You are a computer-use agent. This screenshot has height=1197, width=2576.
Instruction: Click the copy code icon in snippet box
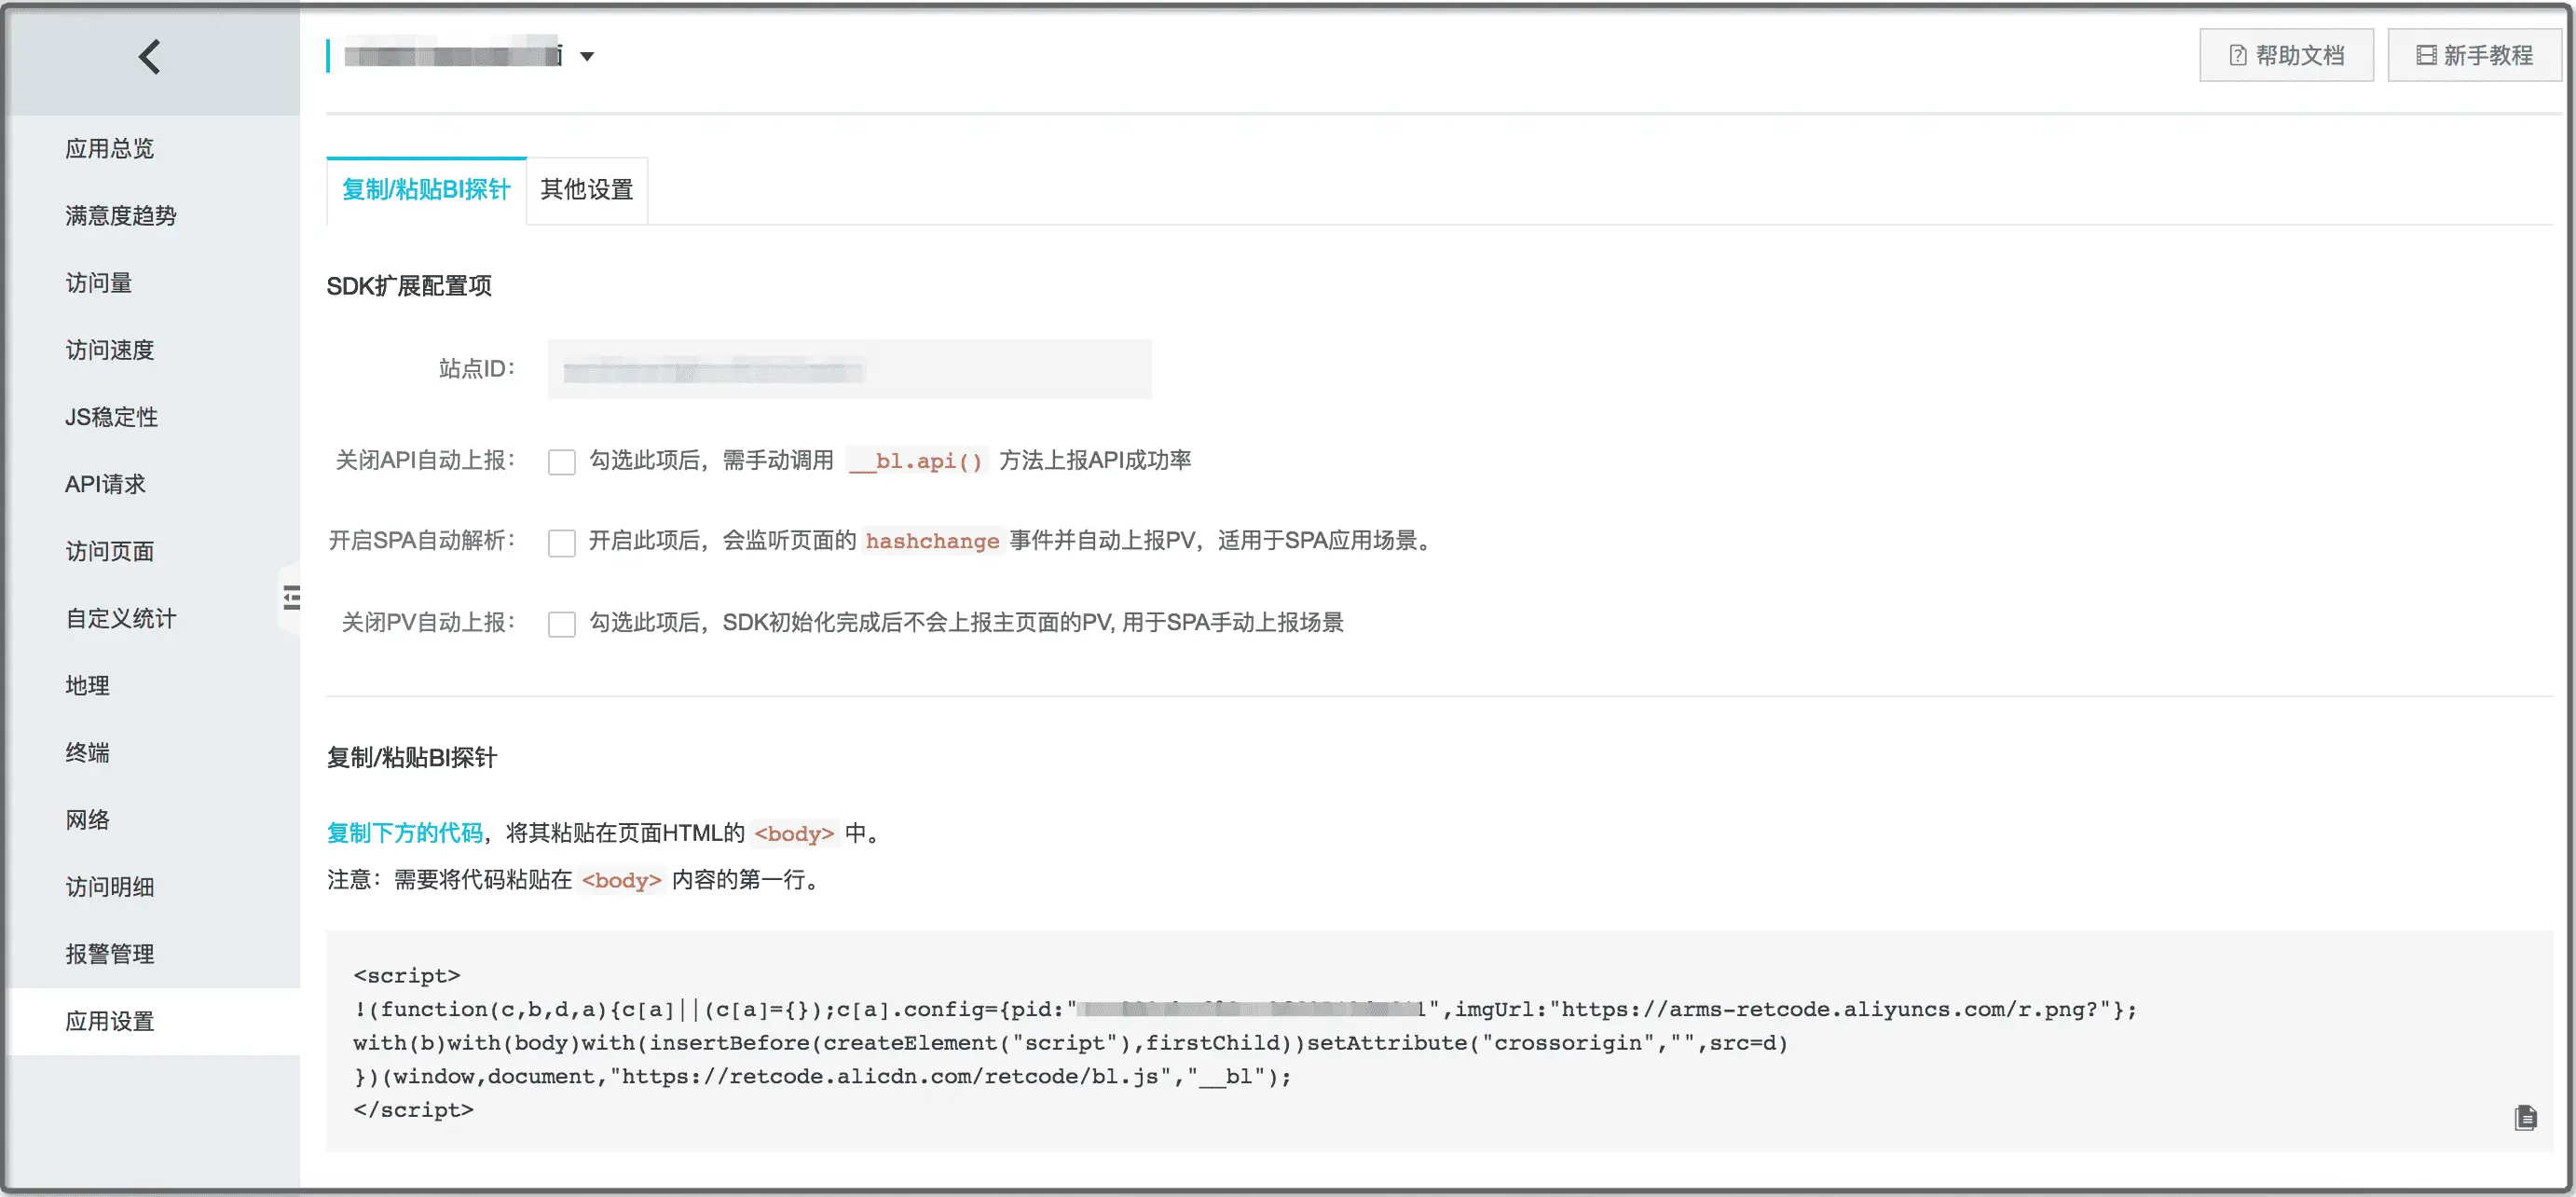coord(2525,1118)
